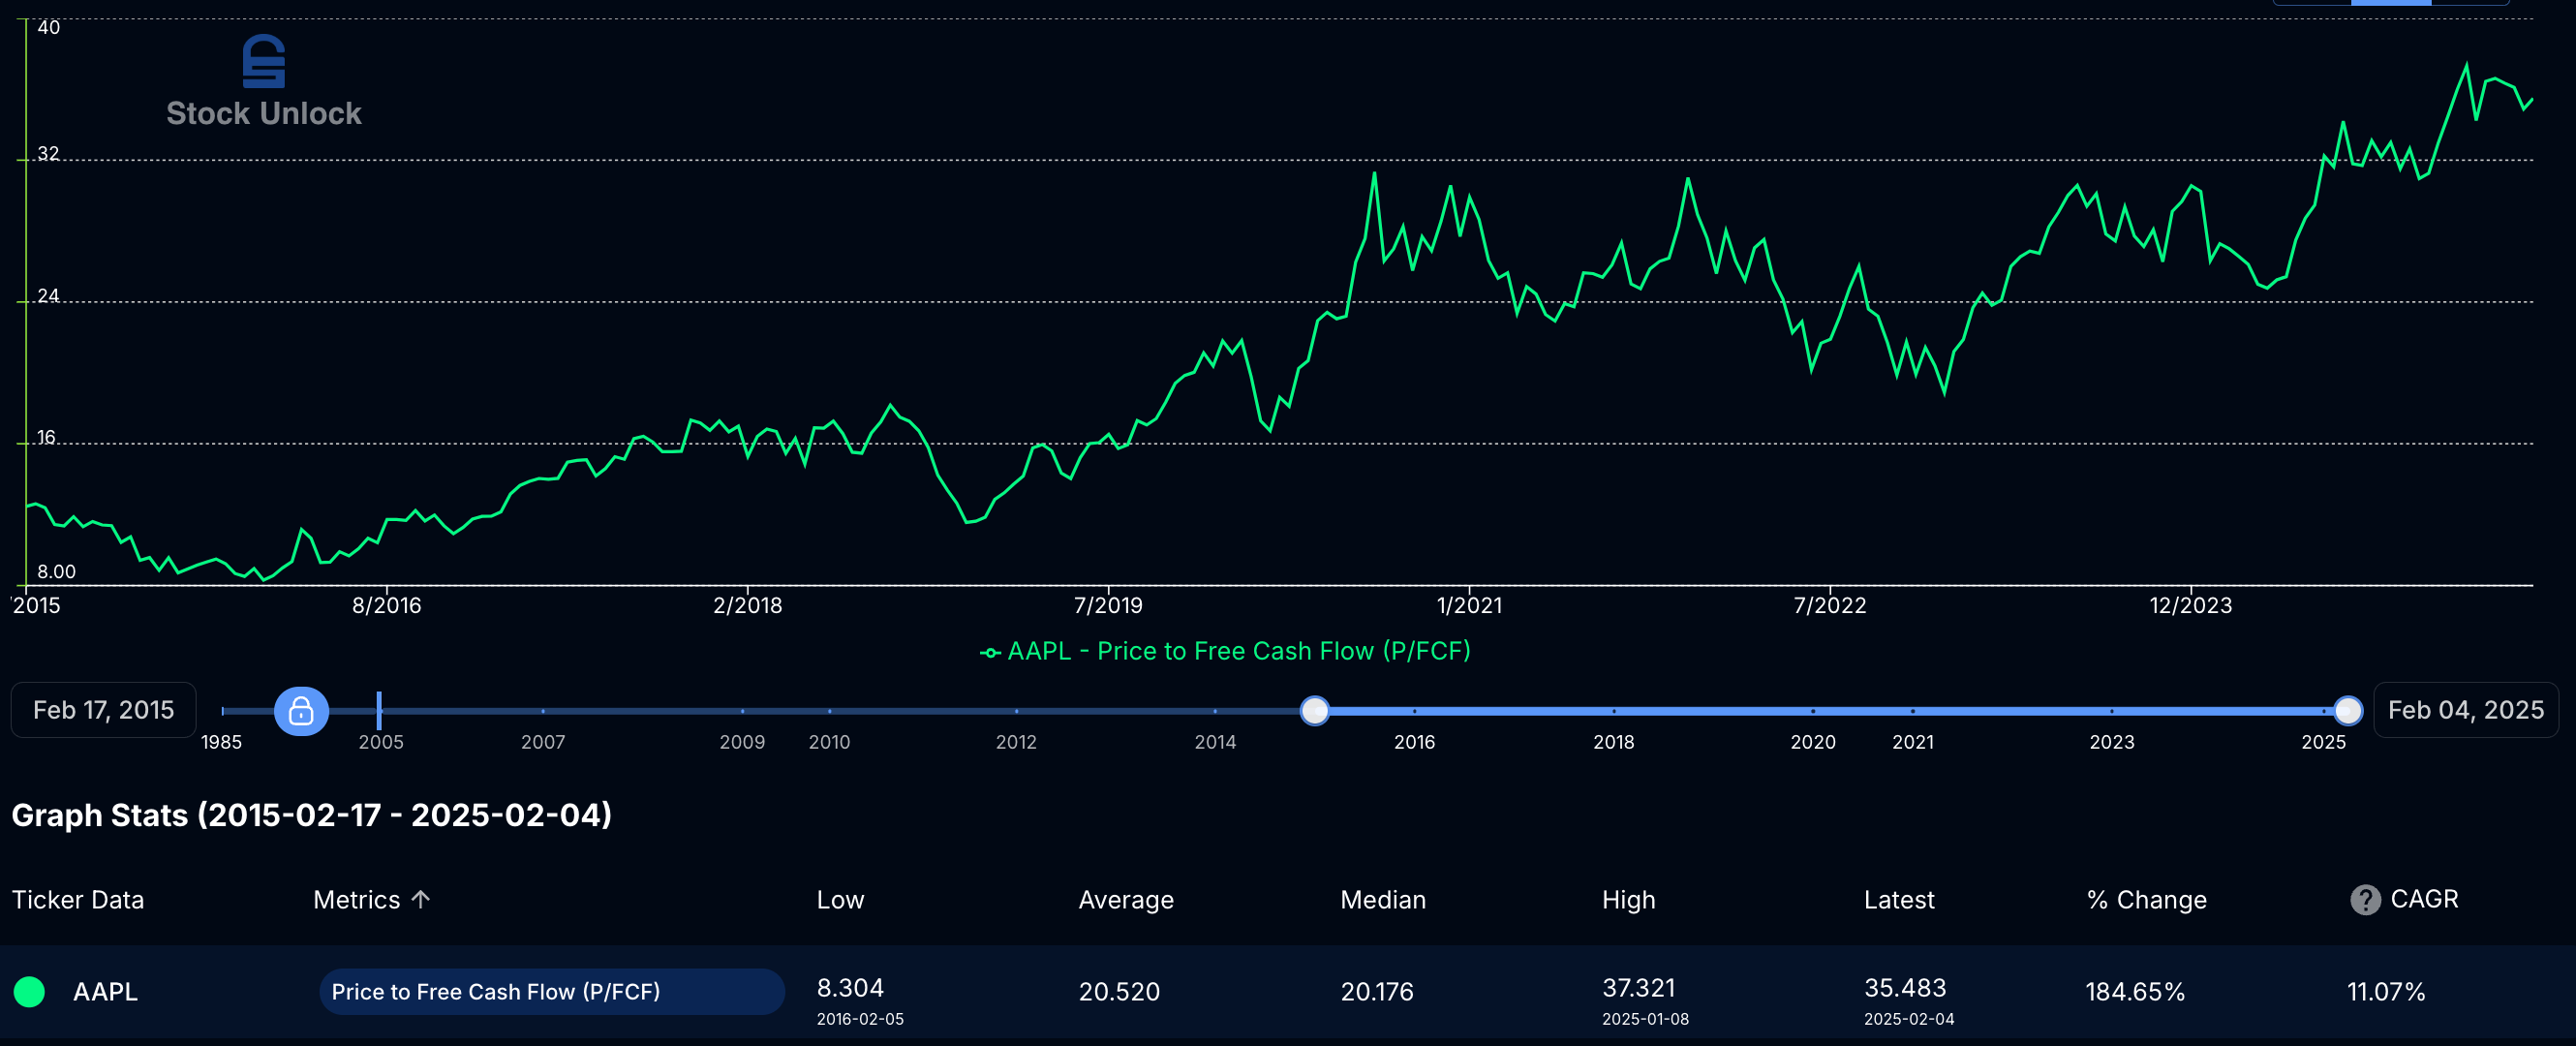Click the 7/2022 x-axis label

pos(1830,605)
